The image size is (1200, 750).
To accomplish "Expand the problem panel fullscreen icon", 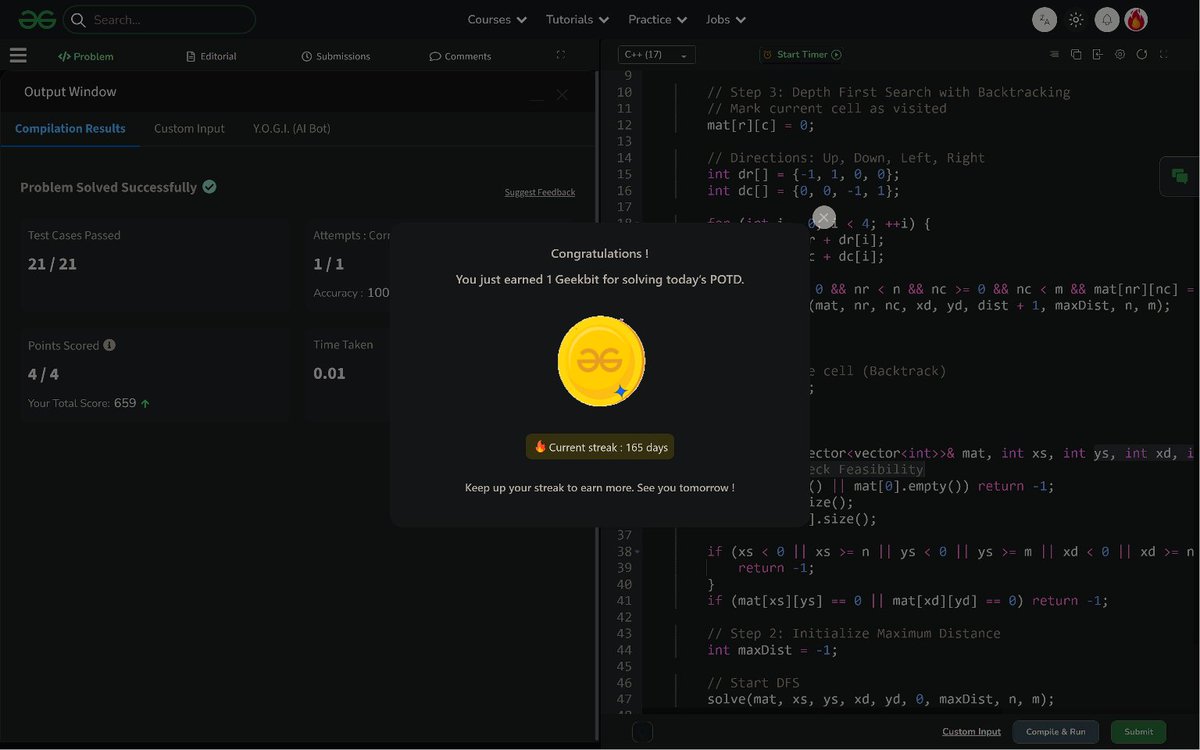I will point(560,55).
